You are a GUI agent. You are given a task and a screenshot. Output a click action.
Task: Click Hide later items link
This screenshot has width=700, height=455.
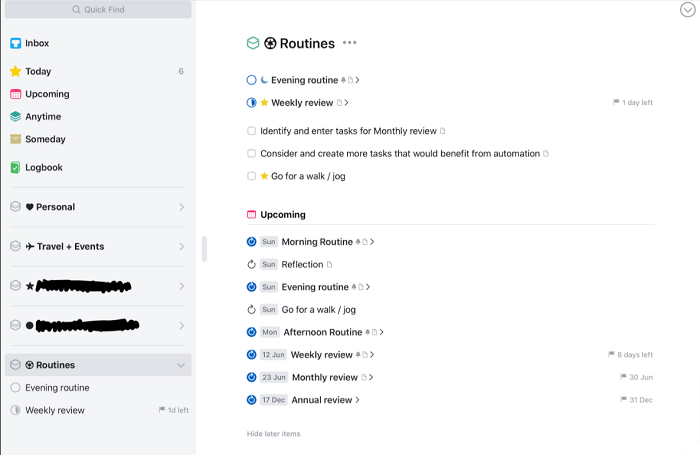273,434
